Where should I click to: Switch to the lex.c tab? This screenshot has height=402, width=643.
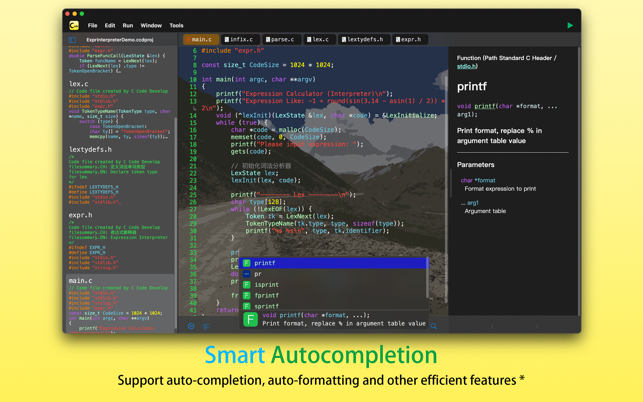point(319,39)
